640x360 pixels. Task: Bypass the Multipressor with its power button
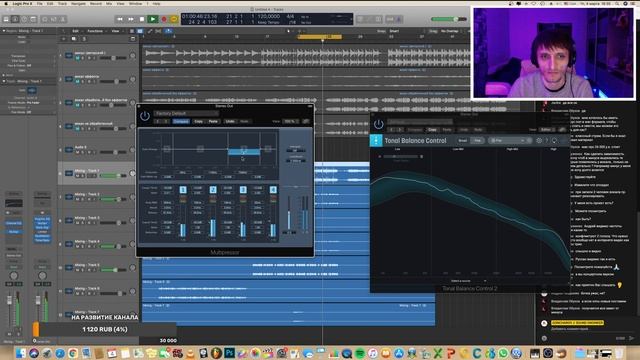point(144,116)
